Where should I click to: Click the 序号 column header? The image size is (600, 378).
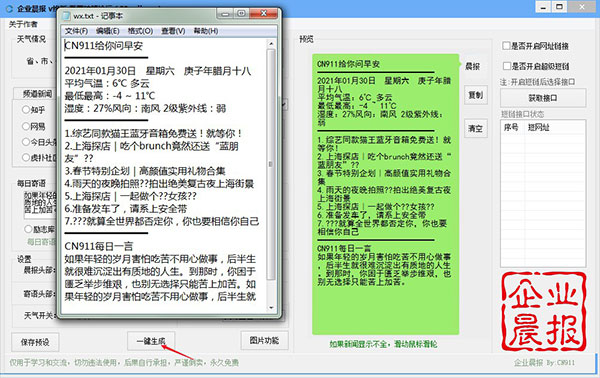(x=511, y=127)
